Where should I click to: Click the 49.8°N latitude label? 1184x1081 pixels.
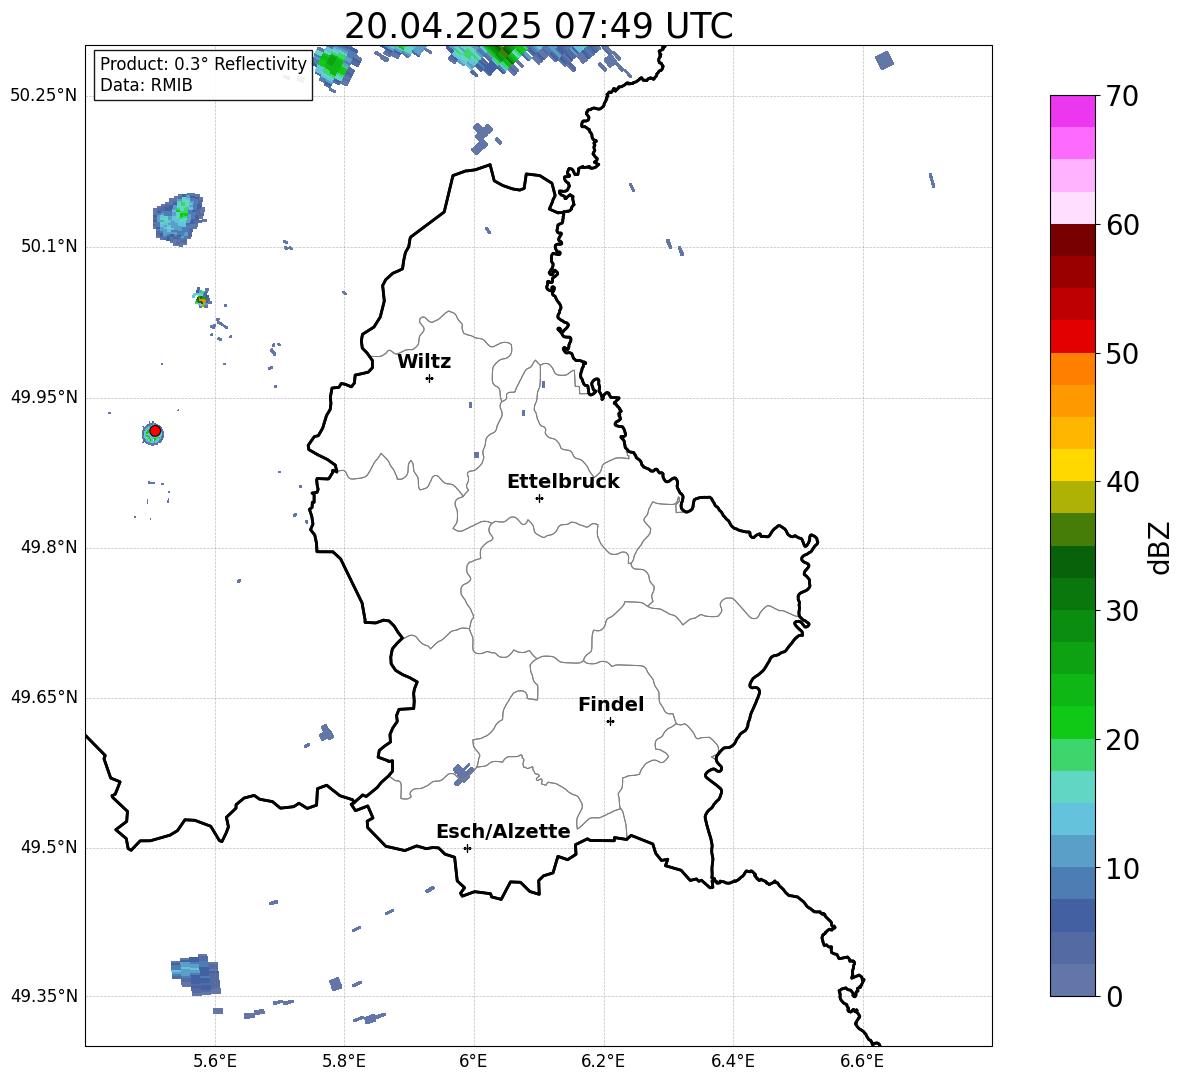point(48,547)
